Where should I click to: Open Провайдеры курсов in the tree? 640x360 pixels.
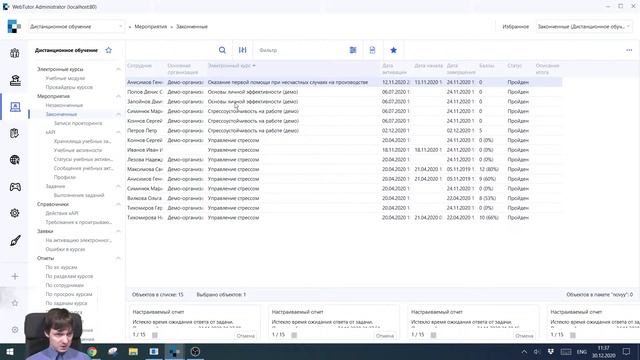tap(69, 87)
